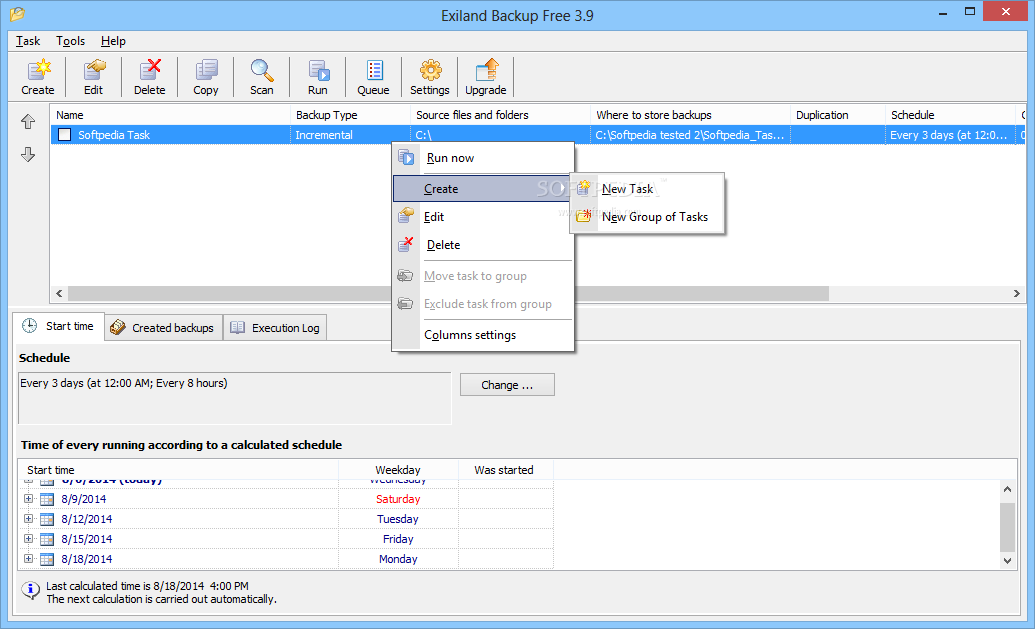Click the Tuesday weekday cell

(398, 519)
